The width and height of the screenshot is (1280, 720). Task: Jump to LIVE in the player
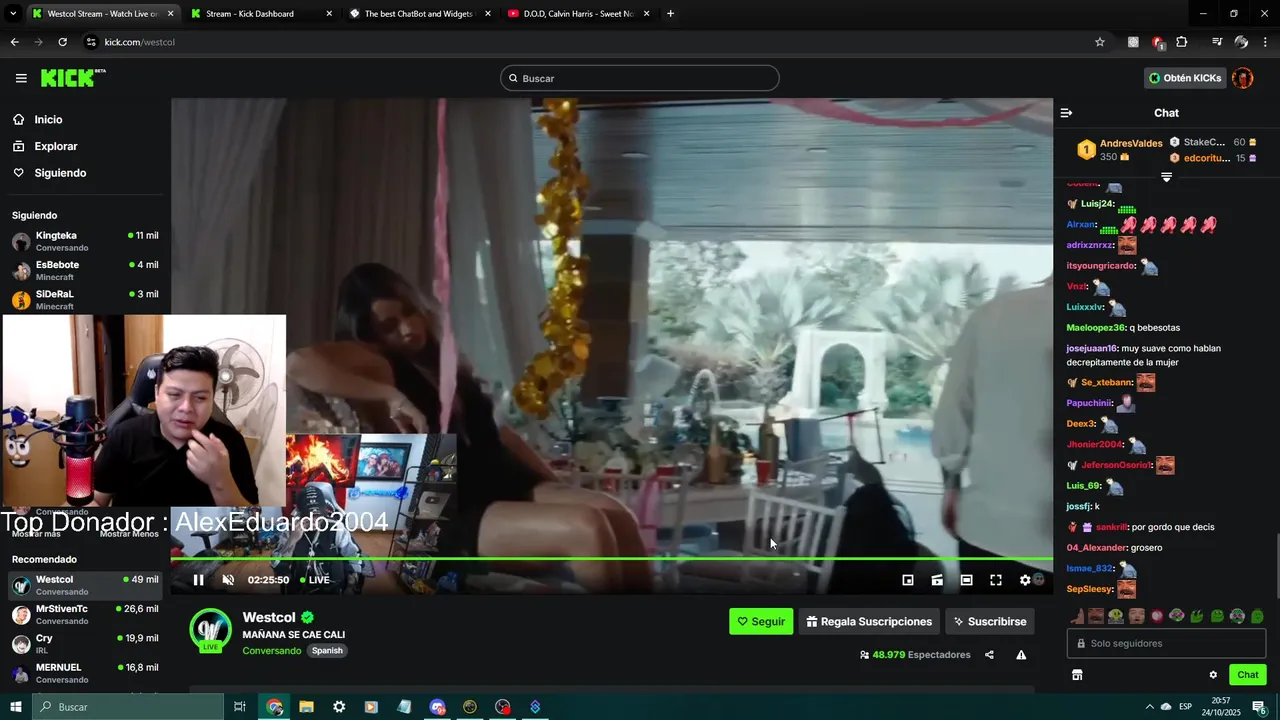point(315,580)
